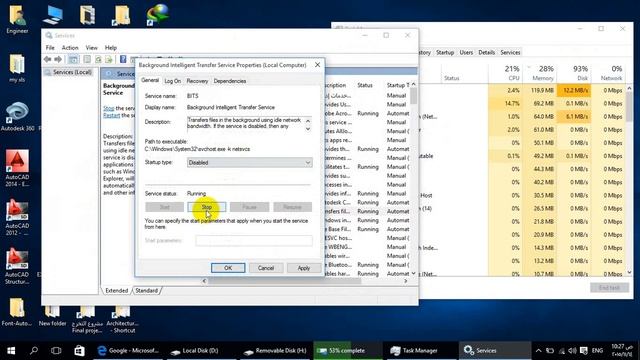The width and height of the screenshot is (640, 360).
Task: Open the Action menu in Services
Action: pos(70,48)
